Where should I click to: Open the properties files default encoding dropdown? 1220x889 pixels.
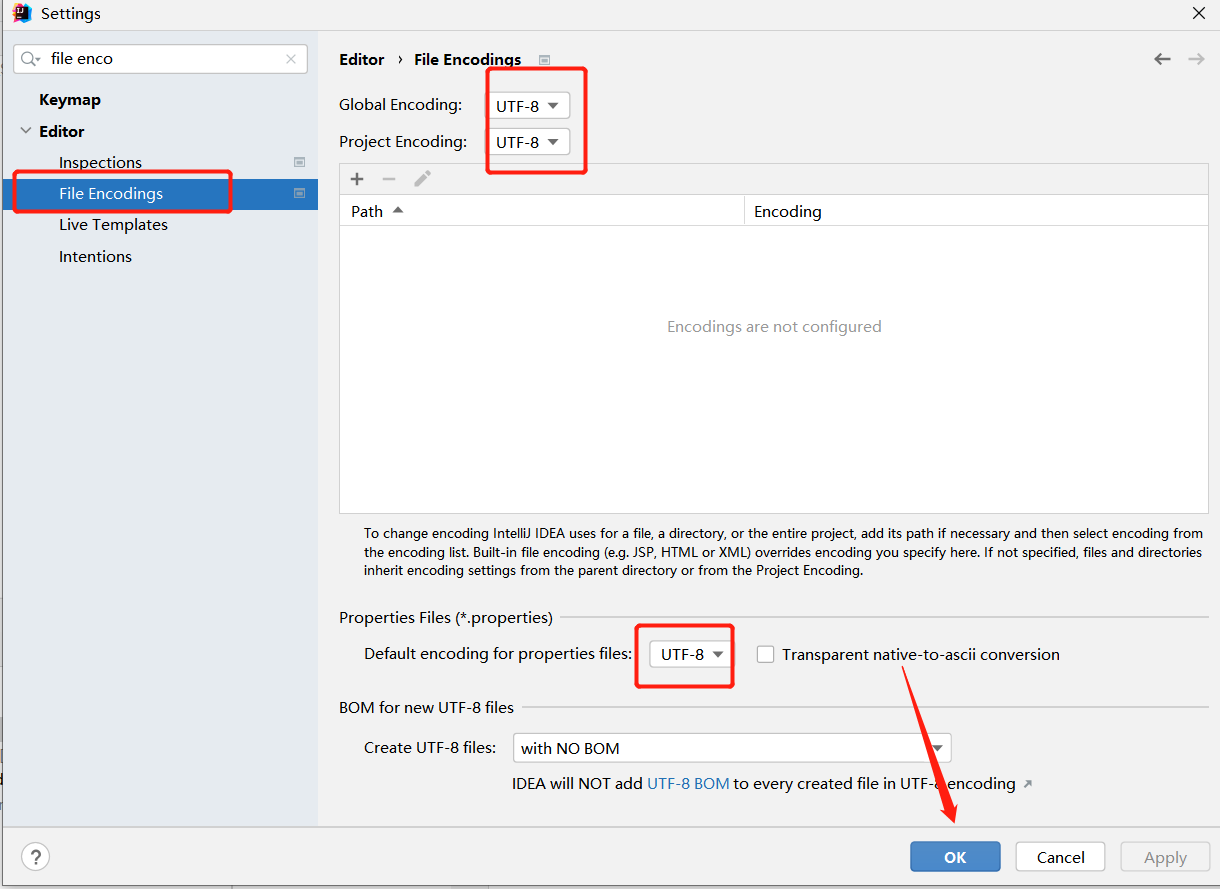690,654
